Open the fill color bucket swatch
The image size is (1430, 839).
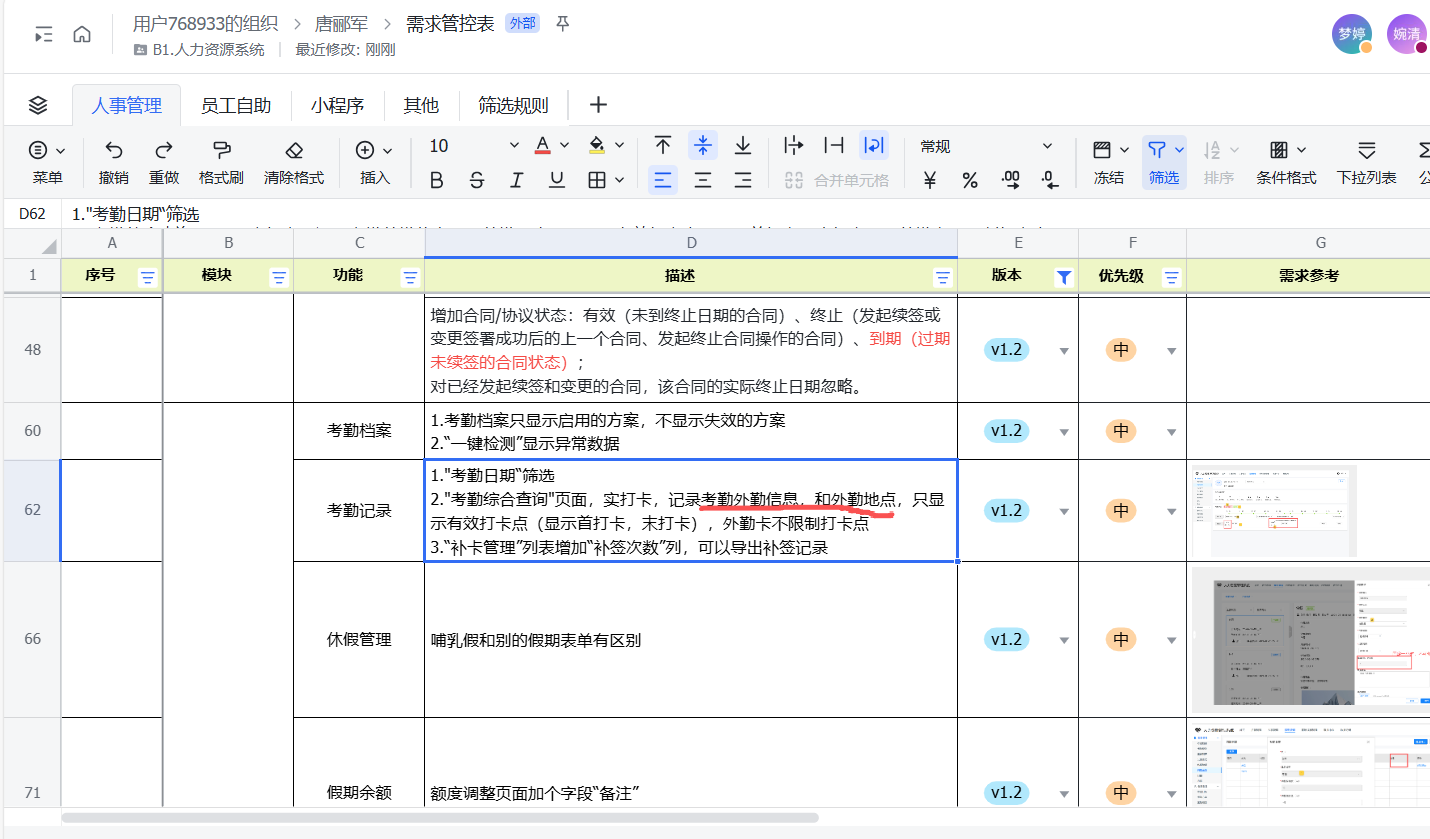[597, 146]
